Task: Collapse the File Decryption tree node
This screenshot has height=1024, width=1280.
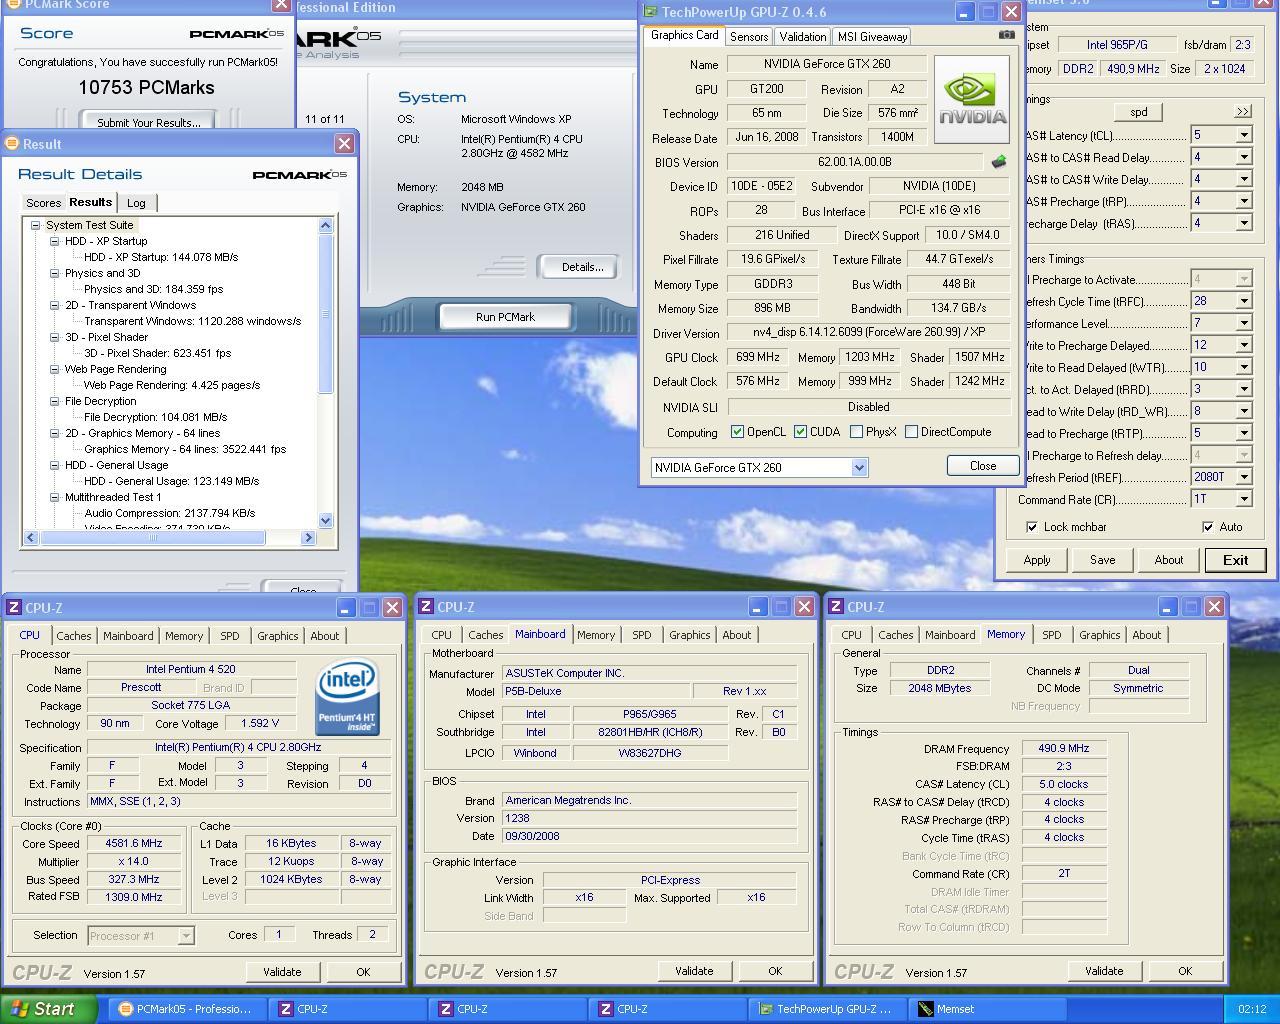Action: point(55,401)
